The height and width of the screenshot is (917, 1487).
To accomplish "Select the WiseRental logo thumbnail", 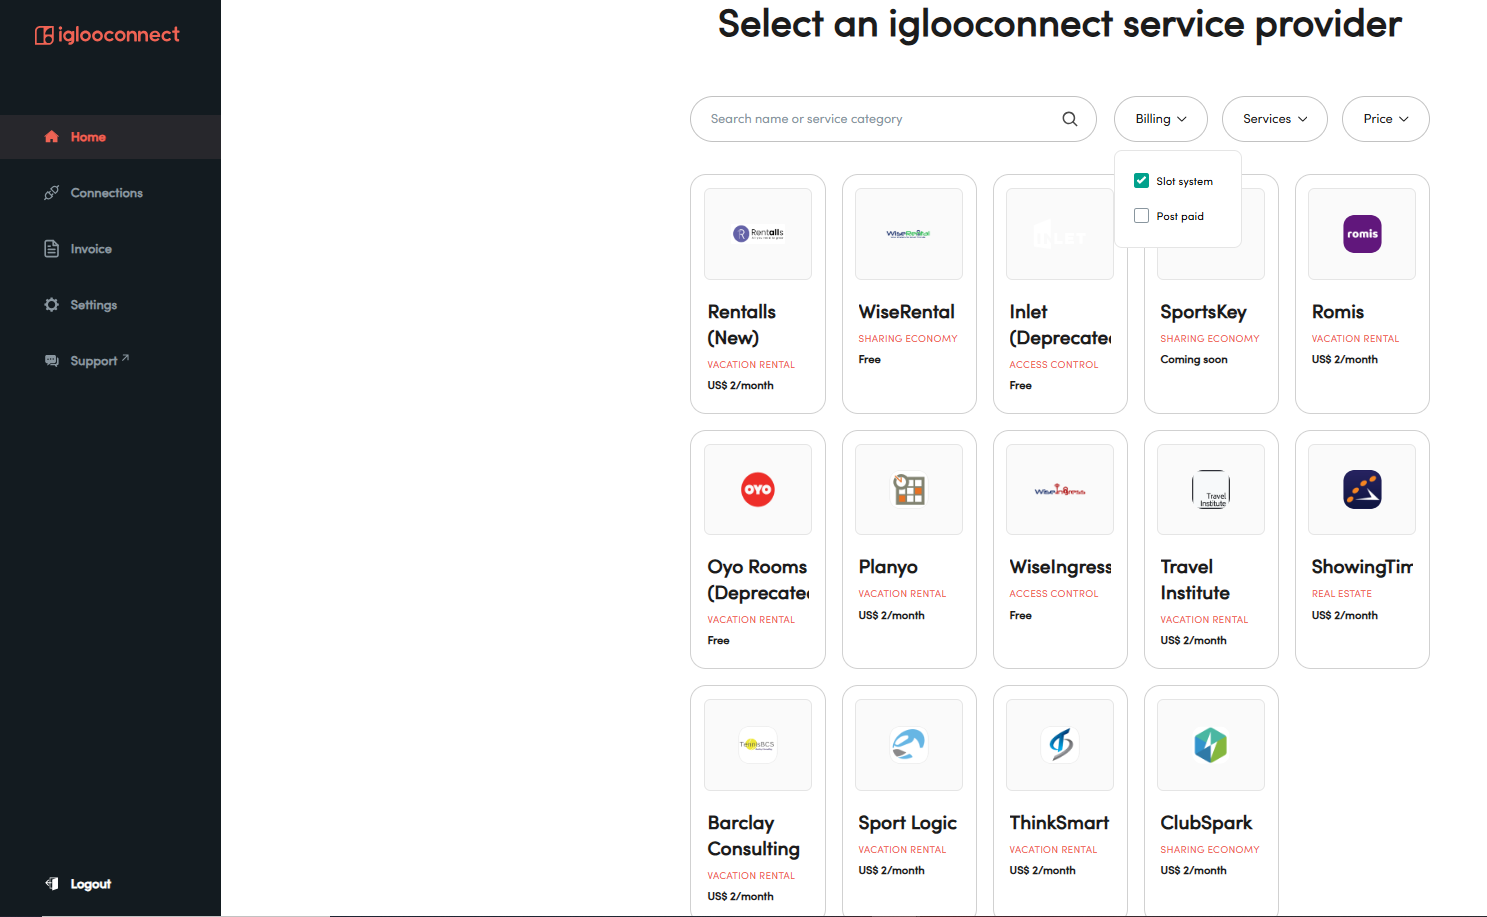I will point(909,234).
